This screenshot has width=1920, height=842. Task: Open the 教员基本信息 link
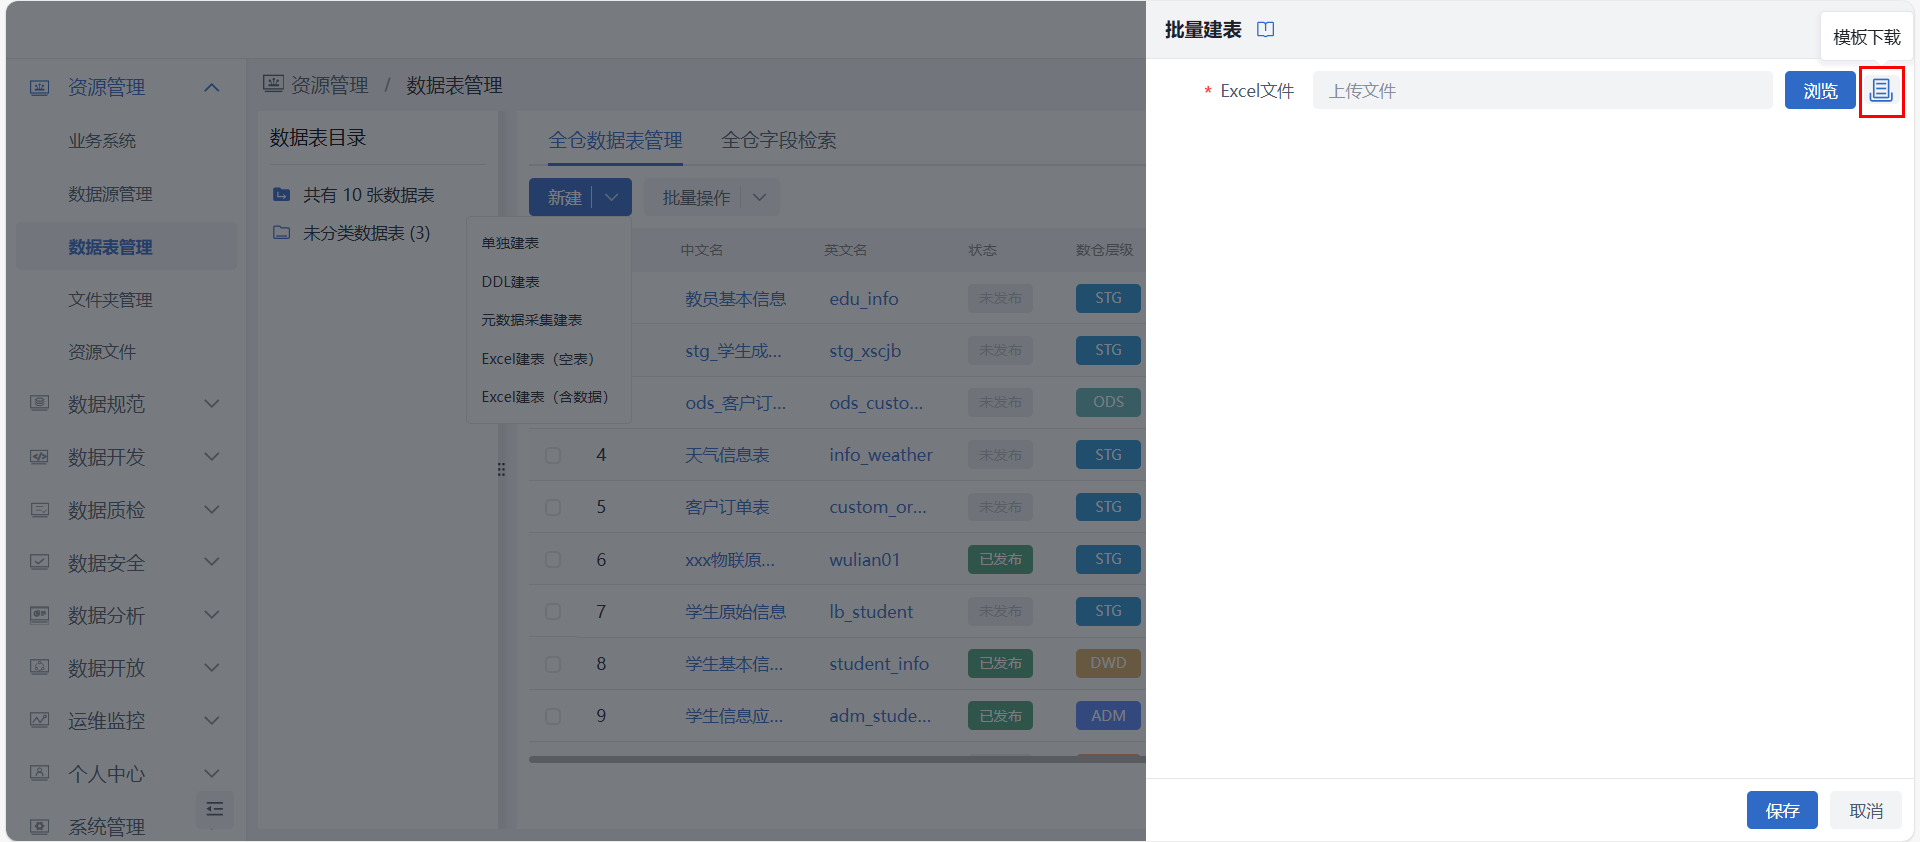pos(735,299)
